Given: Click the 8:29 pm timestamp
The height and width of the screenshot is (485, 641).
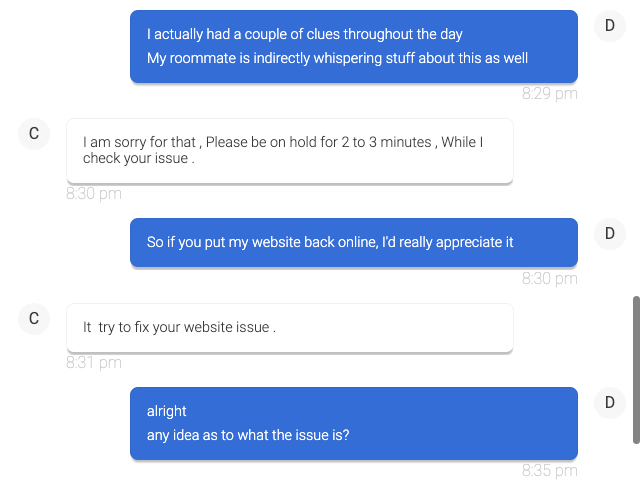Looking at the screenshot, I should [x=549, y=94].
